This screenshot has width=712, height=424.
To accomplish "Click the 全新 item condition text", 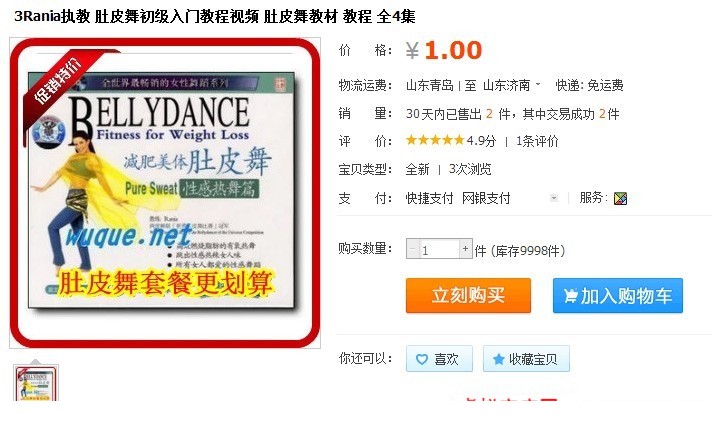I will 417,169.
